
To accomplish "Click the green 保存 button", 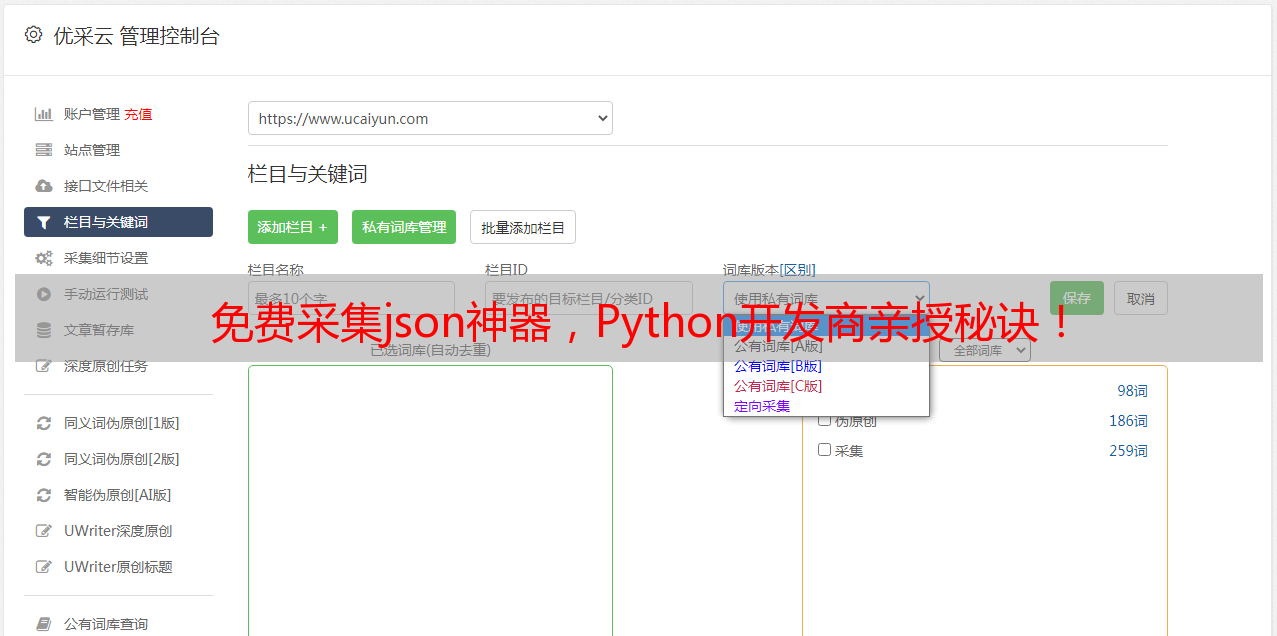I will [x=1077, y=298].
